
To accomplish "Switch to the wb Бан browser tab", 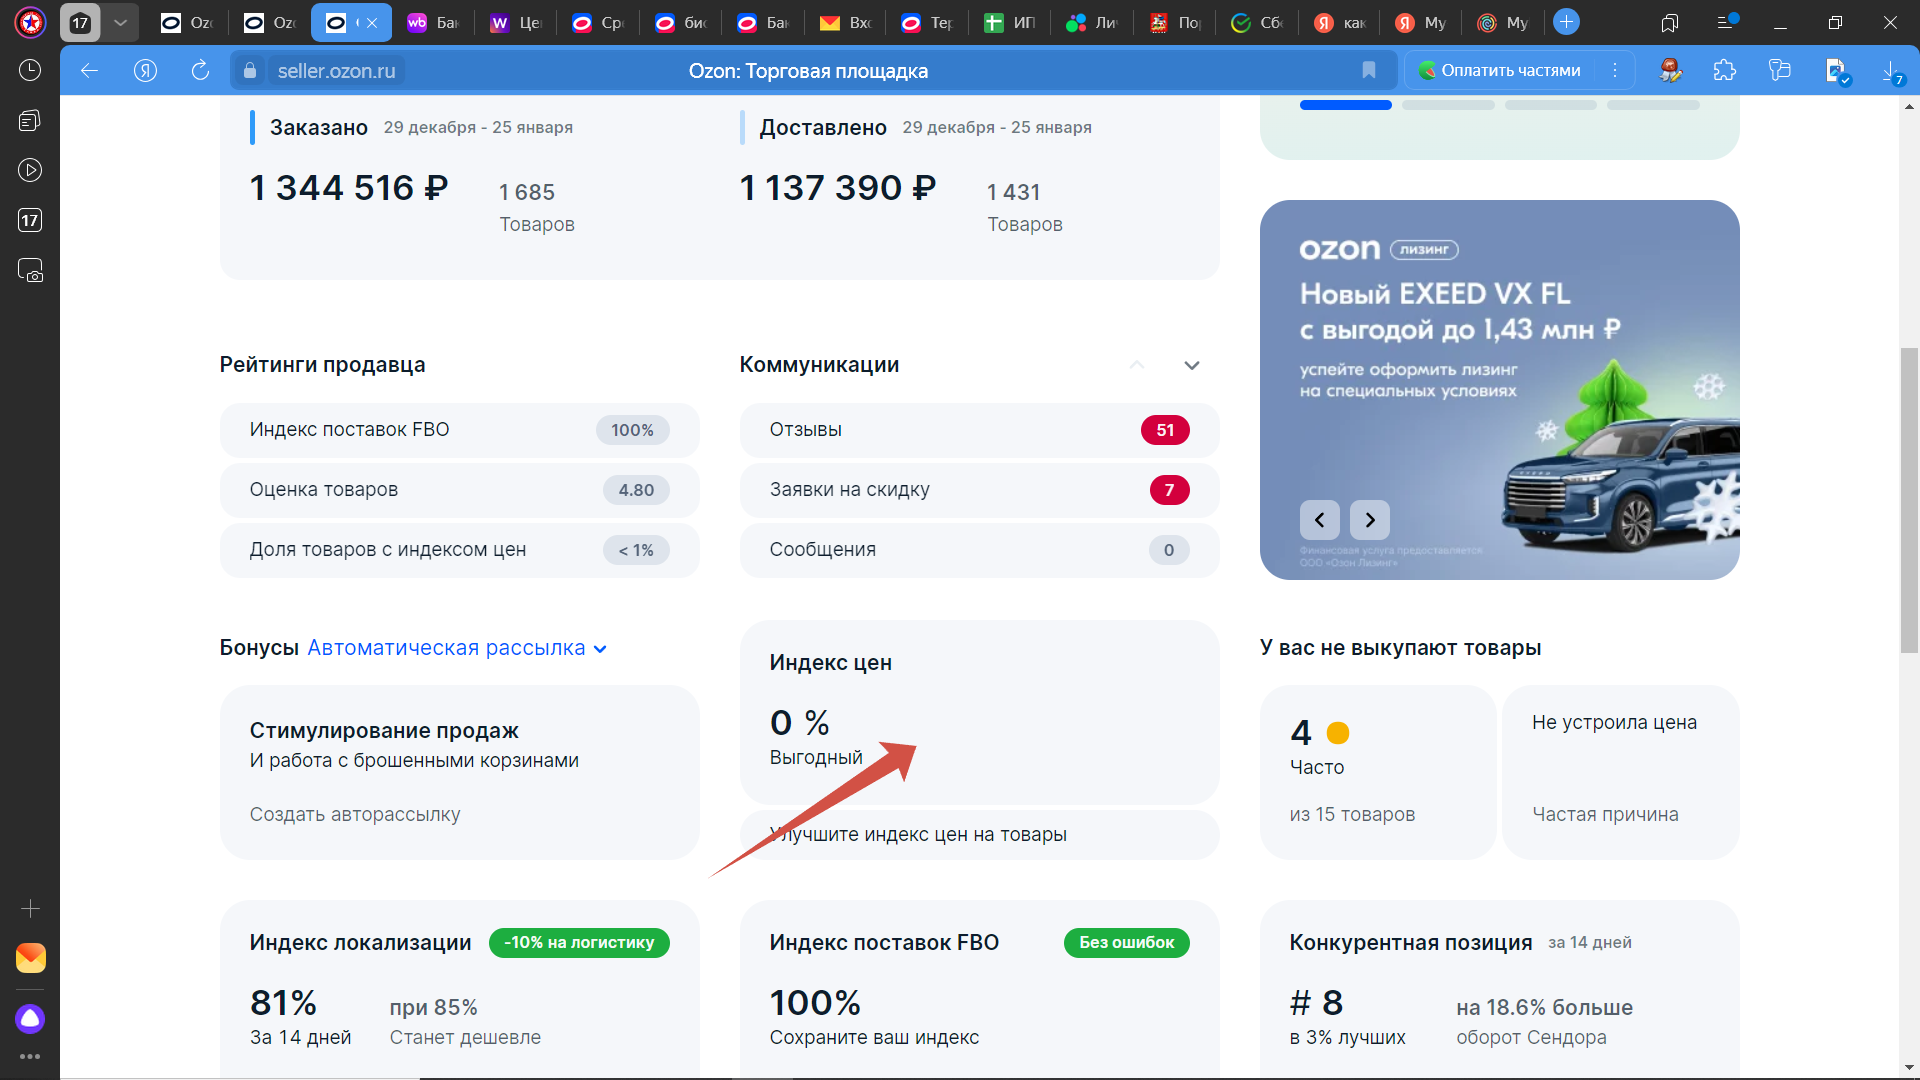I will pos(434,22).
